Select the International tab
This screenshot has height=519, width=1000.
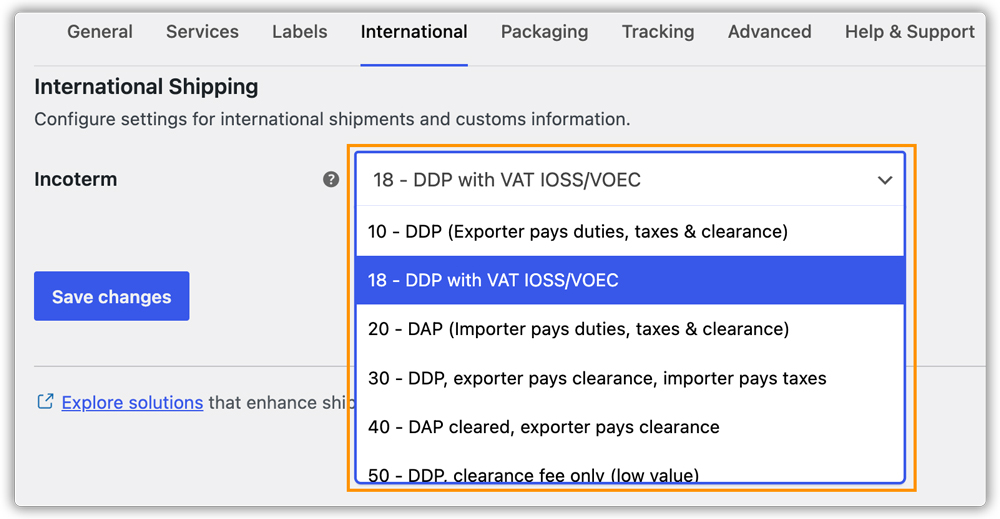pos(414,32)
